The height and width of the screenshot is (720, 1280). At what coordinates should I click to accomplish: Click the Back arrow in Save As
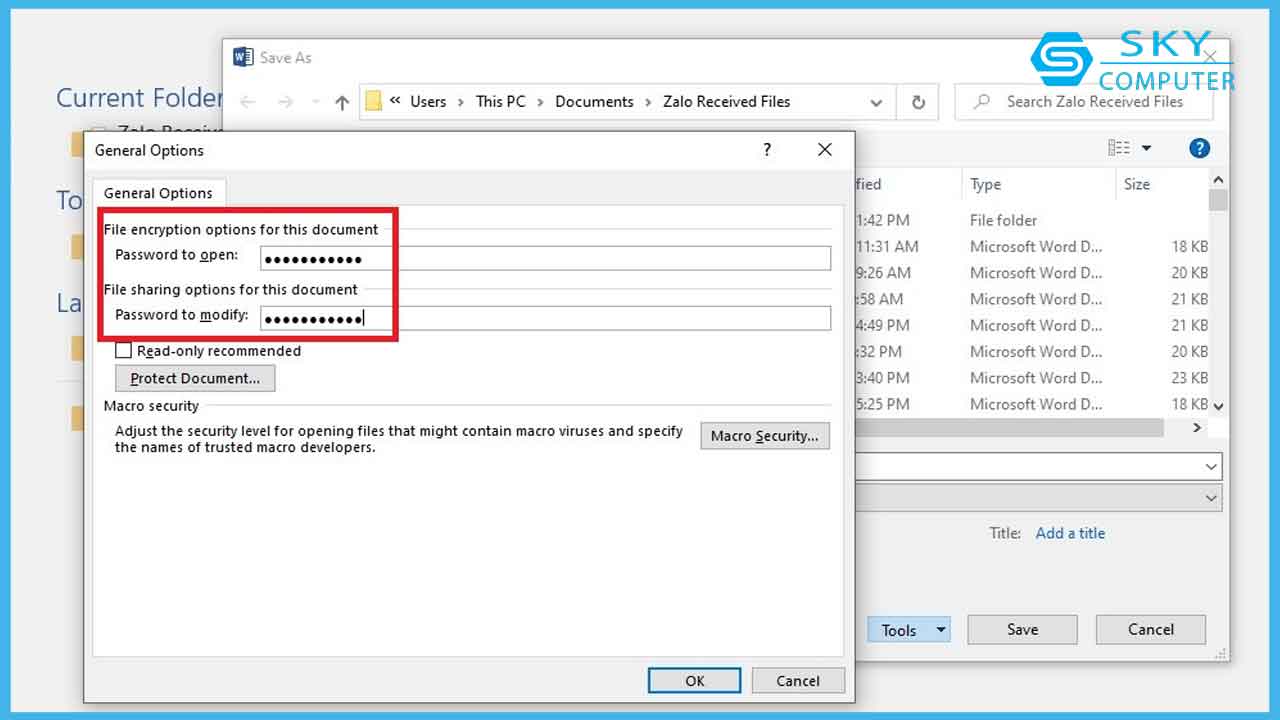[248, 102]
